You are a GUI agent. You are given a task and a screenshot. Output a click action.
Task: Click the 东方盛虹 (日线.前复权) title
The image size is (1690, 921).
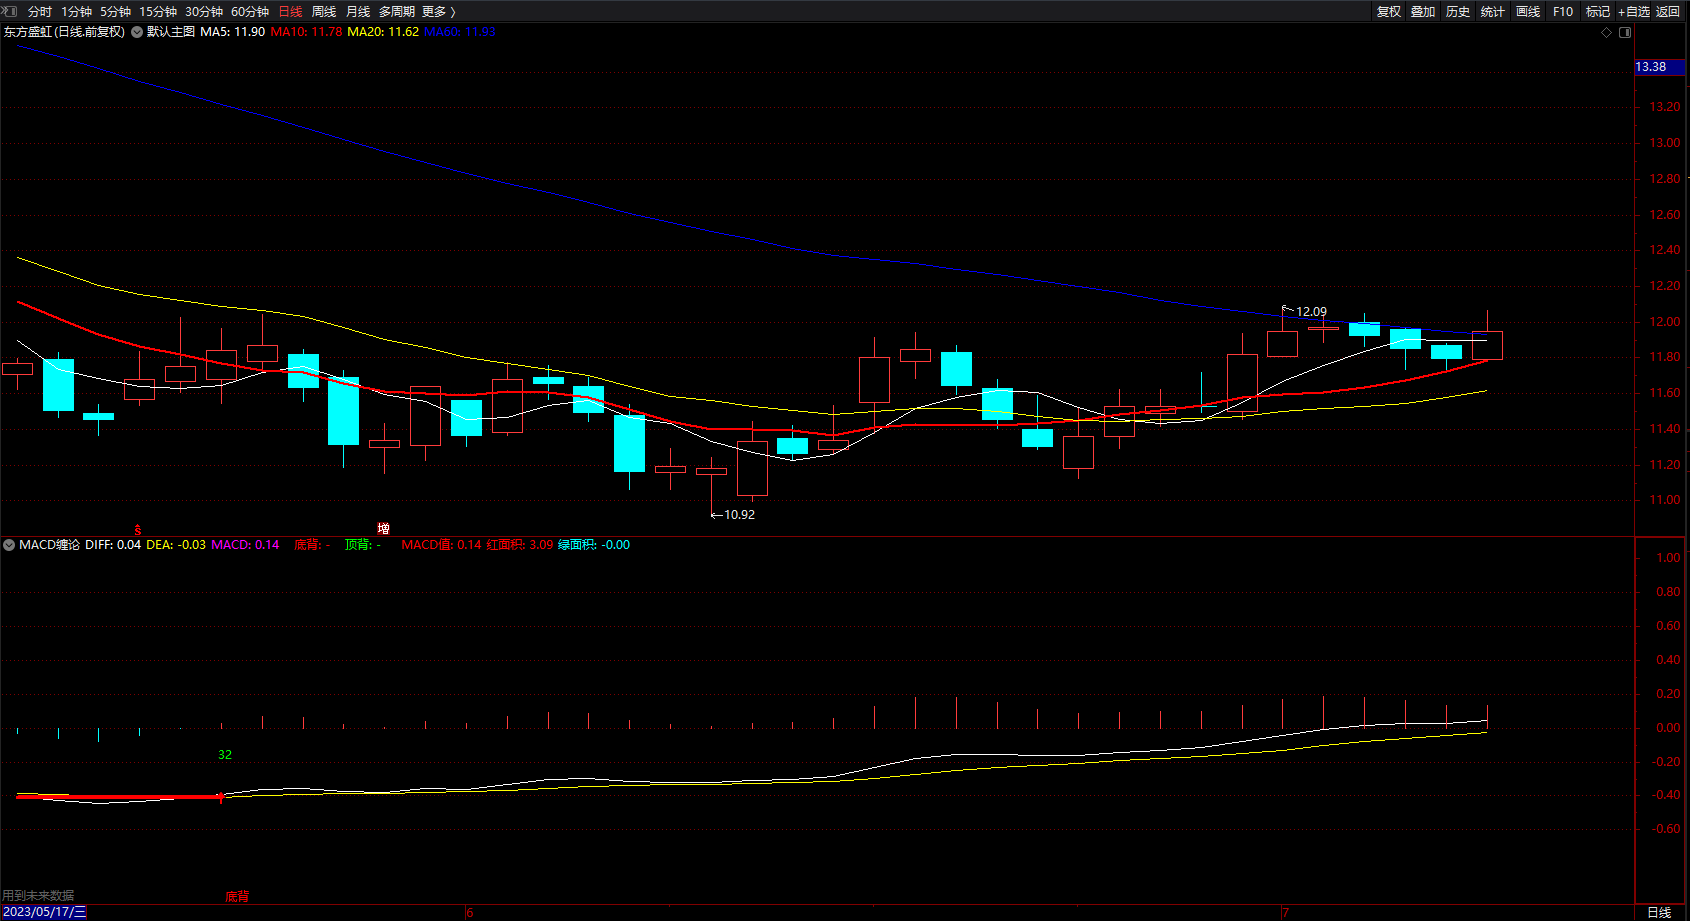(x=64, y=32)
